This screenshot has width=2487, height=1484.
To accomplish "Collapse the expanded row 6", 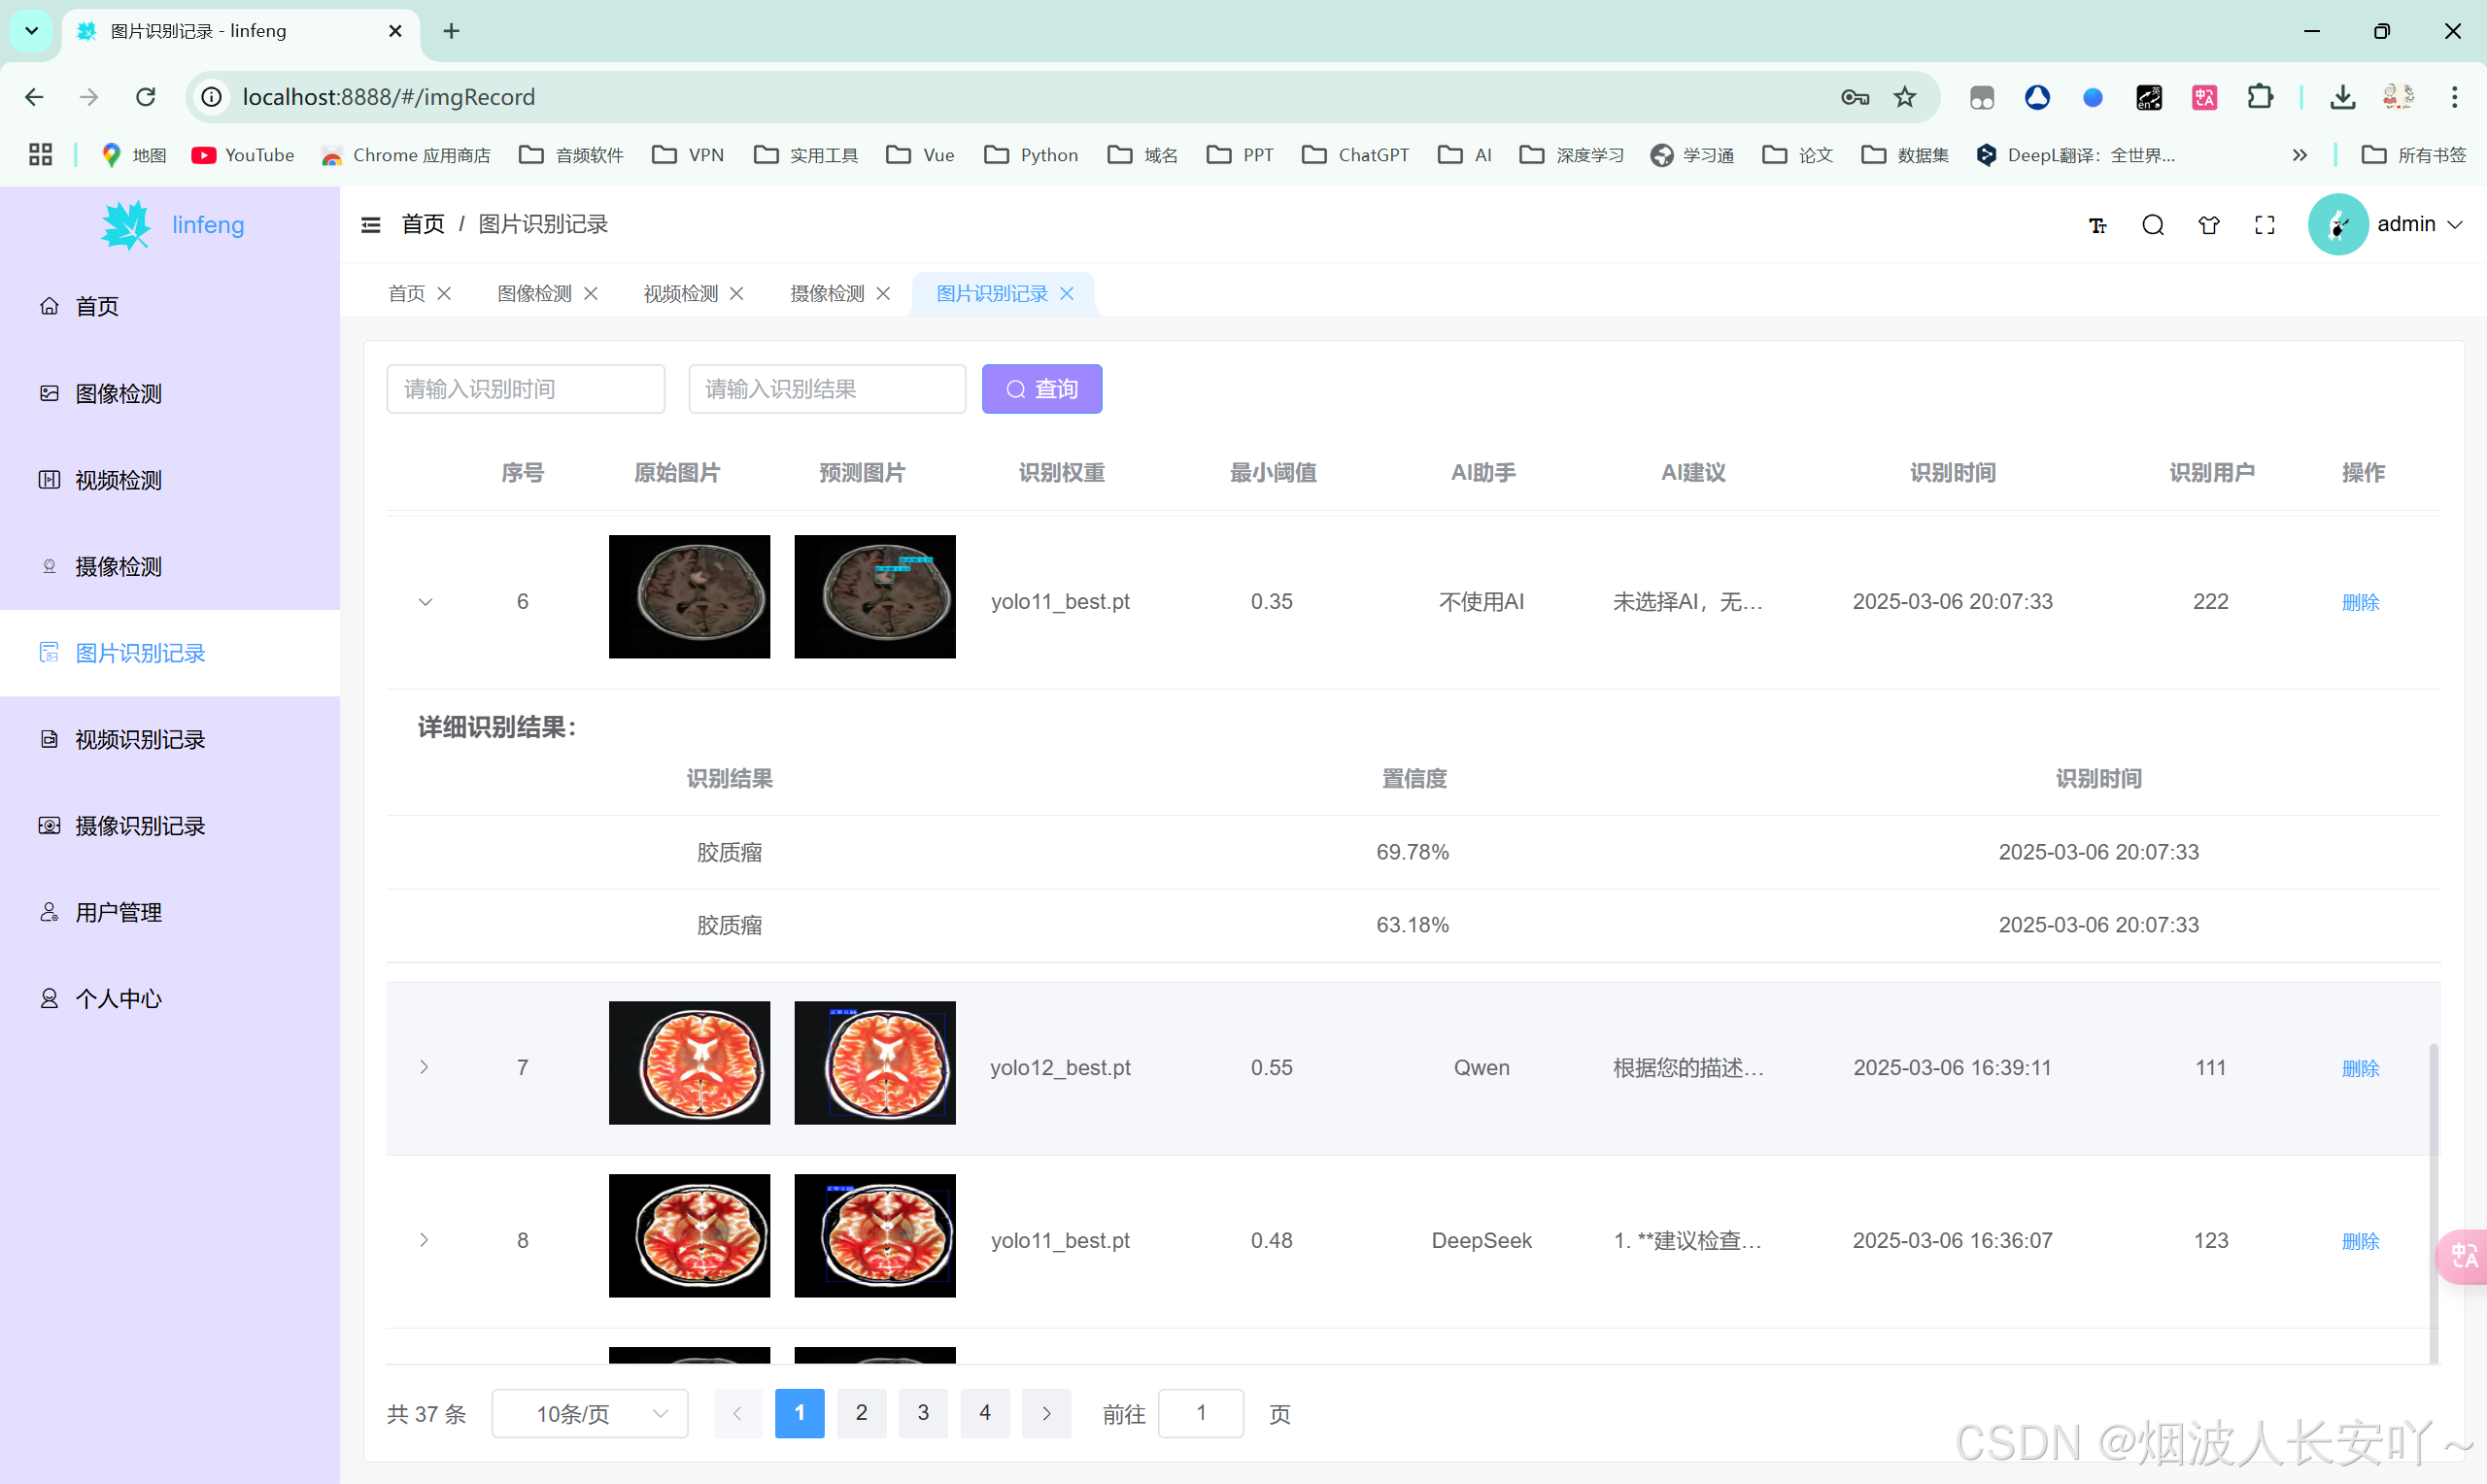I will point(425,601).
